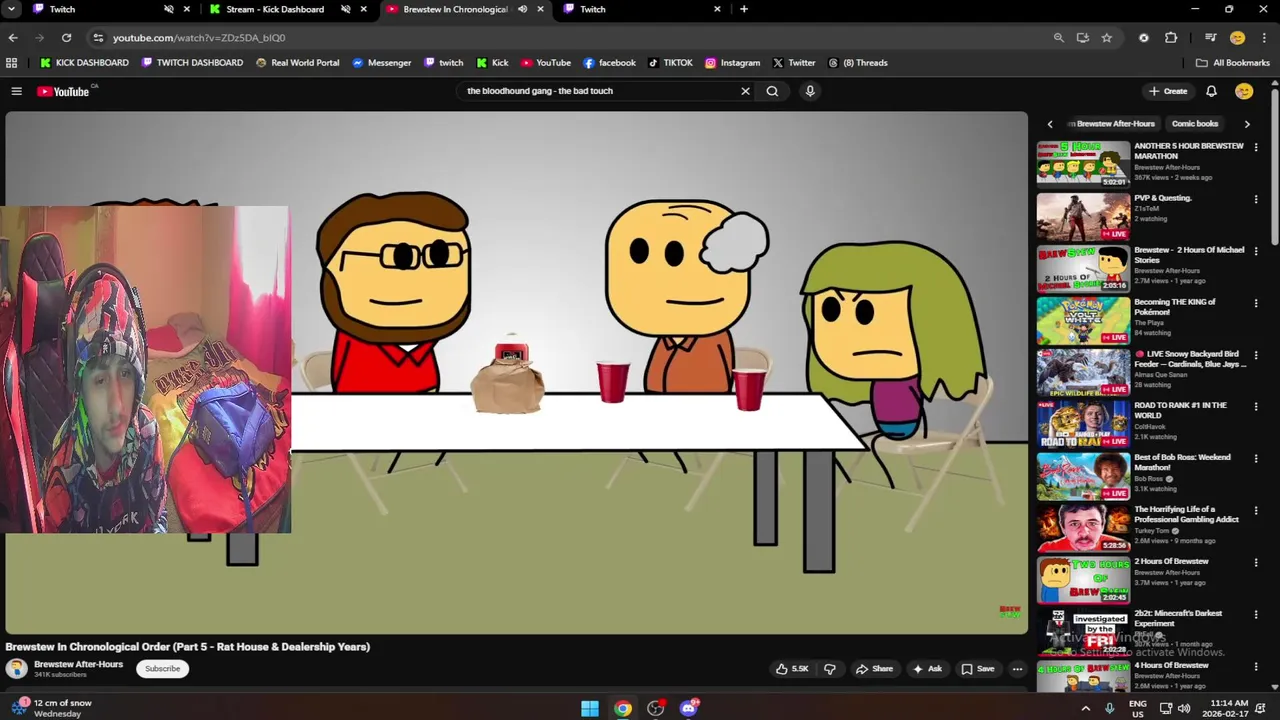Screen dimensions: 1280x720
Task: Open options for 2 Hours Of Brewstew
Action: tap(1256, 563)
